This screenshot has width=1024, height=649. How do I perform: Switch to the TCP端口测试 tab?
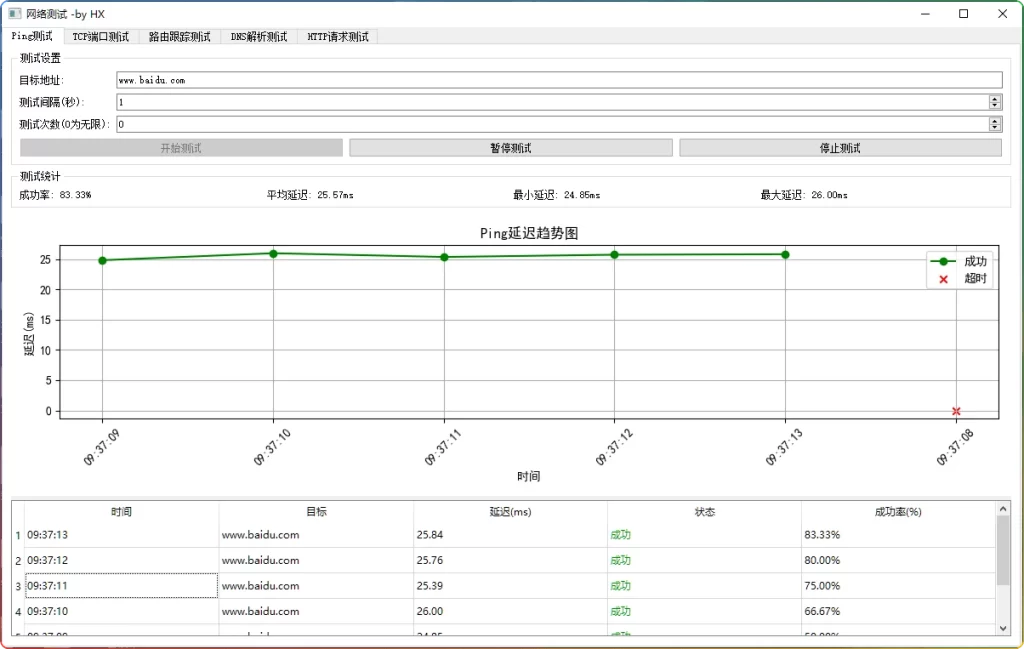pos(101,37)
